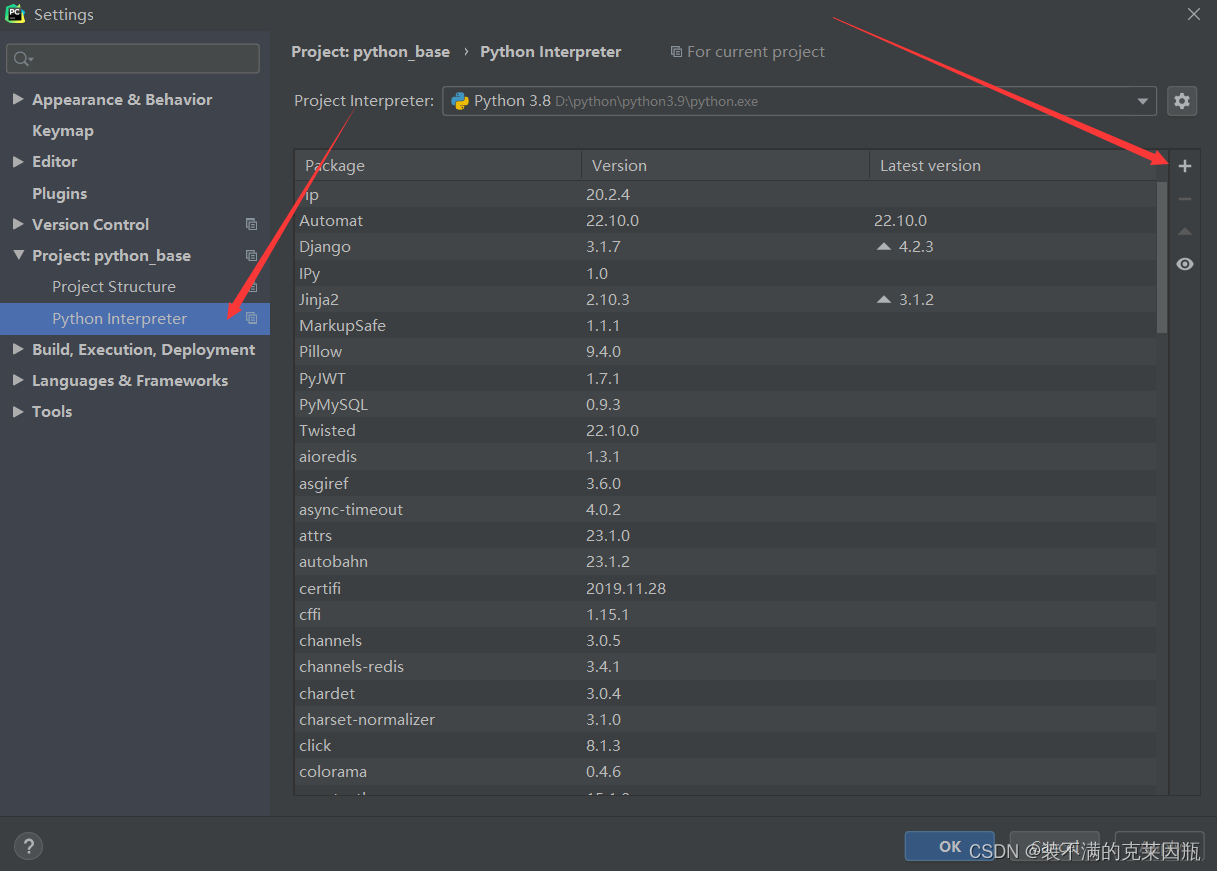Select the Pillow package row
1217x871 pixels.
pos(725,352)
